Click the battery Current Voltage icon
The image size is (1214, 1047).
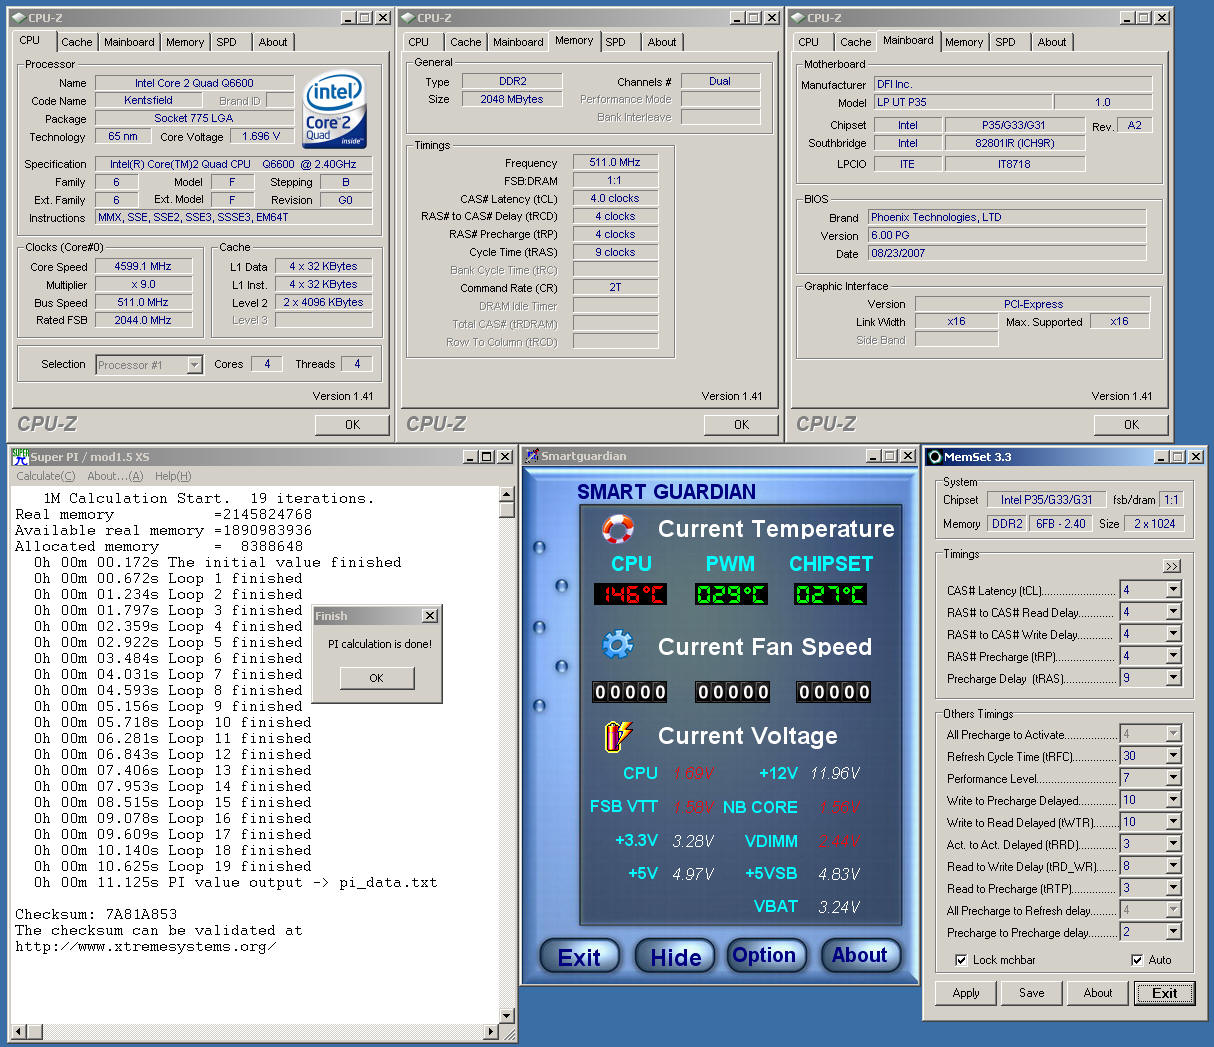coord(618,736)
